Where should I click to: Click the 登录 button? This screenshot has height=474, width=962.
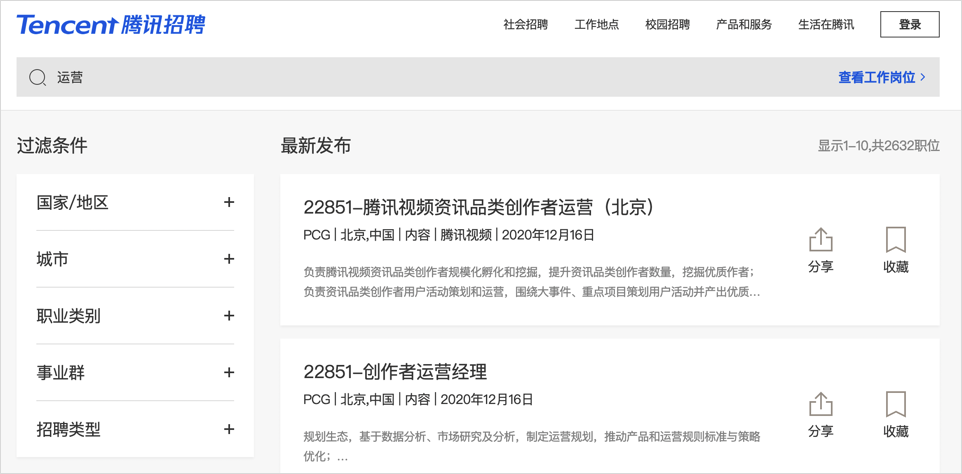910,25
